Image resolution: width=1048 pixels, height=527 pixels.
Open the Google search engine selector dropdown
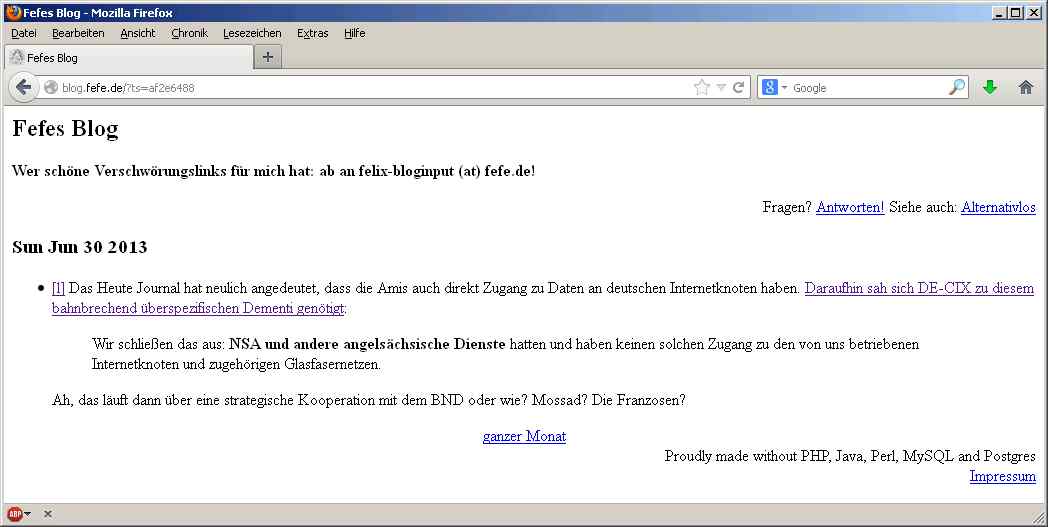coord(776,88)
